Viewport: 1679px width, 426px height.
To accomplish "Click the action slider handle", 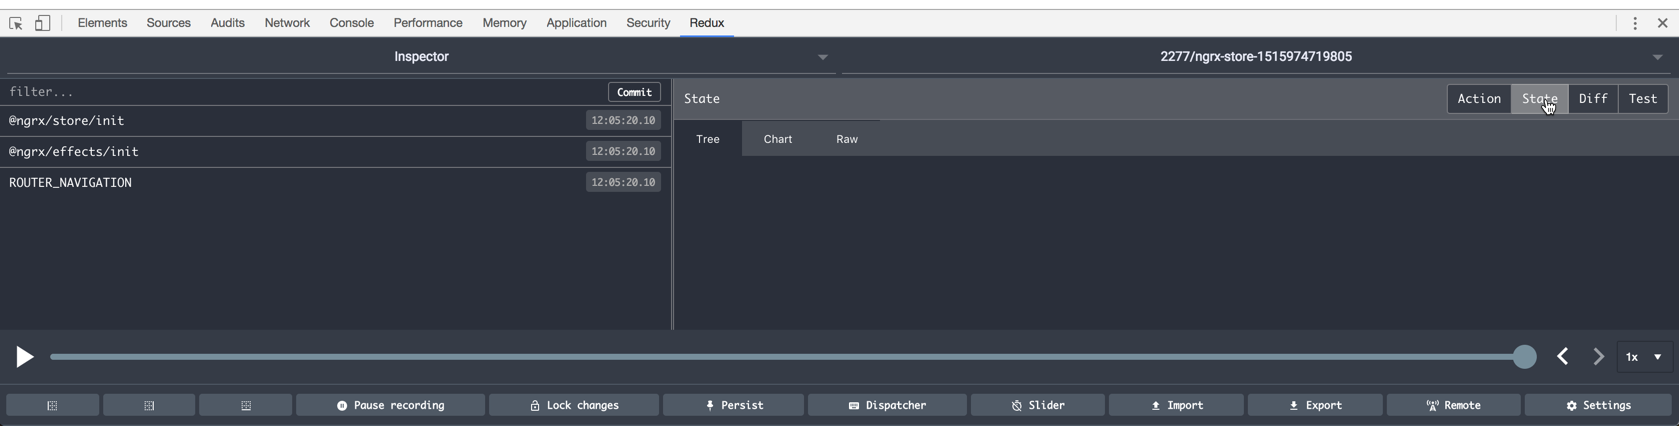I will [1524, 357].
